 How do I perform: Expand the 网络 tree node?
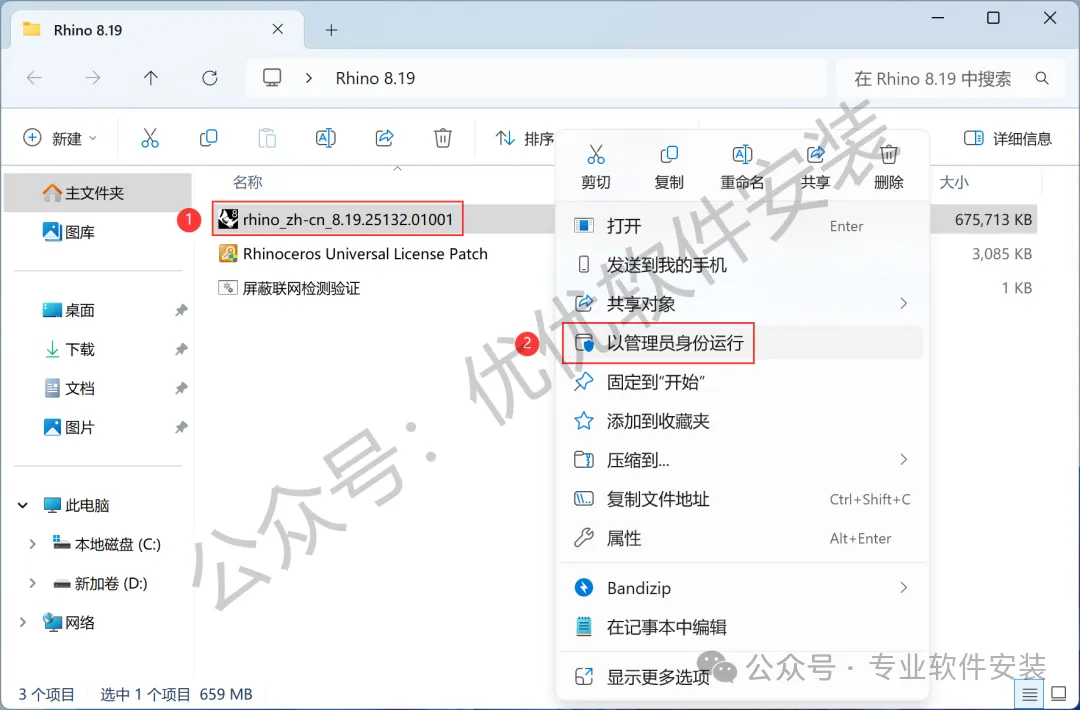23,623
